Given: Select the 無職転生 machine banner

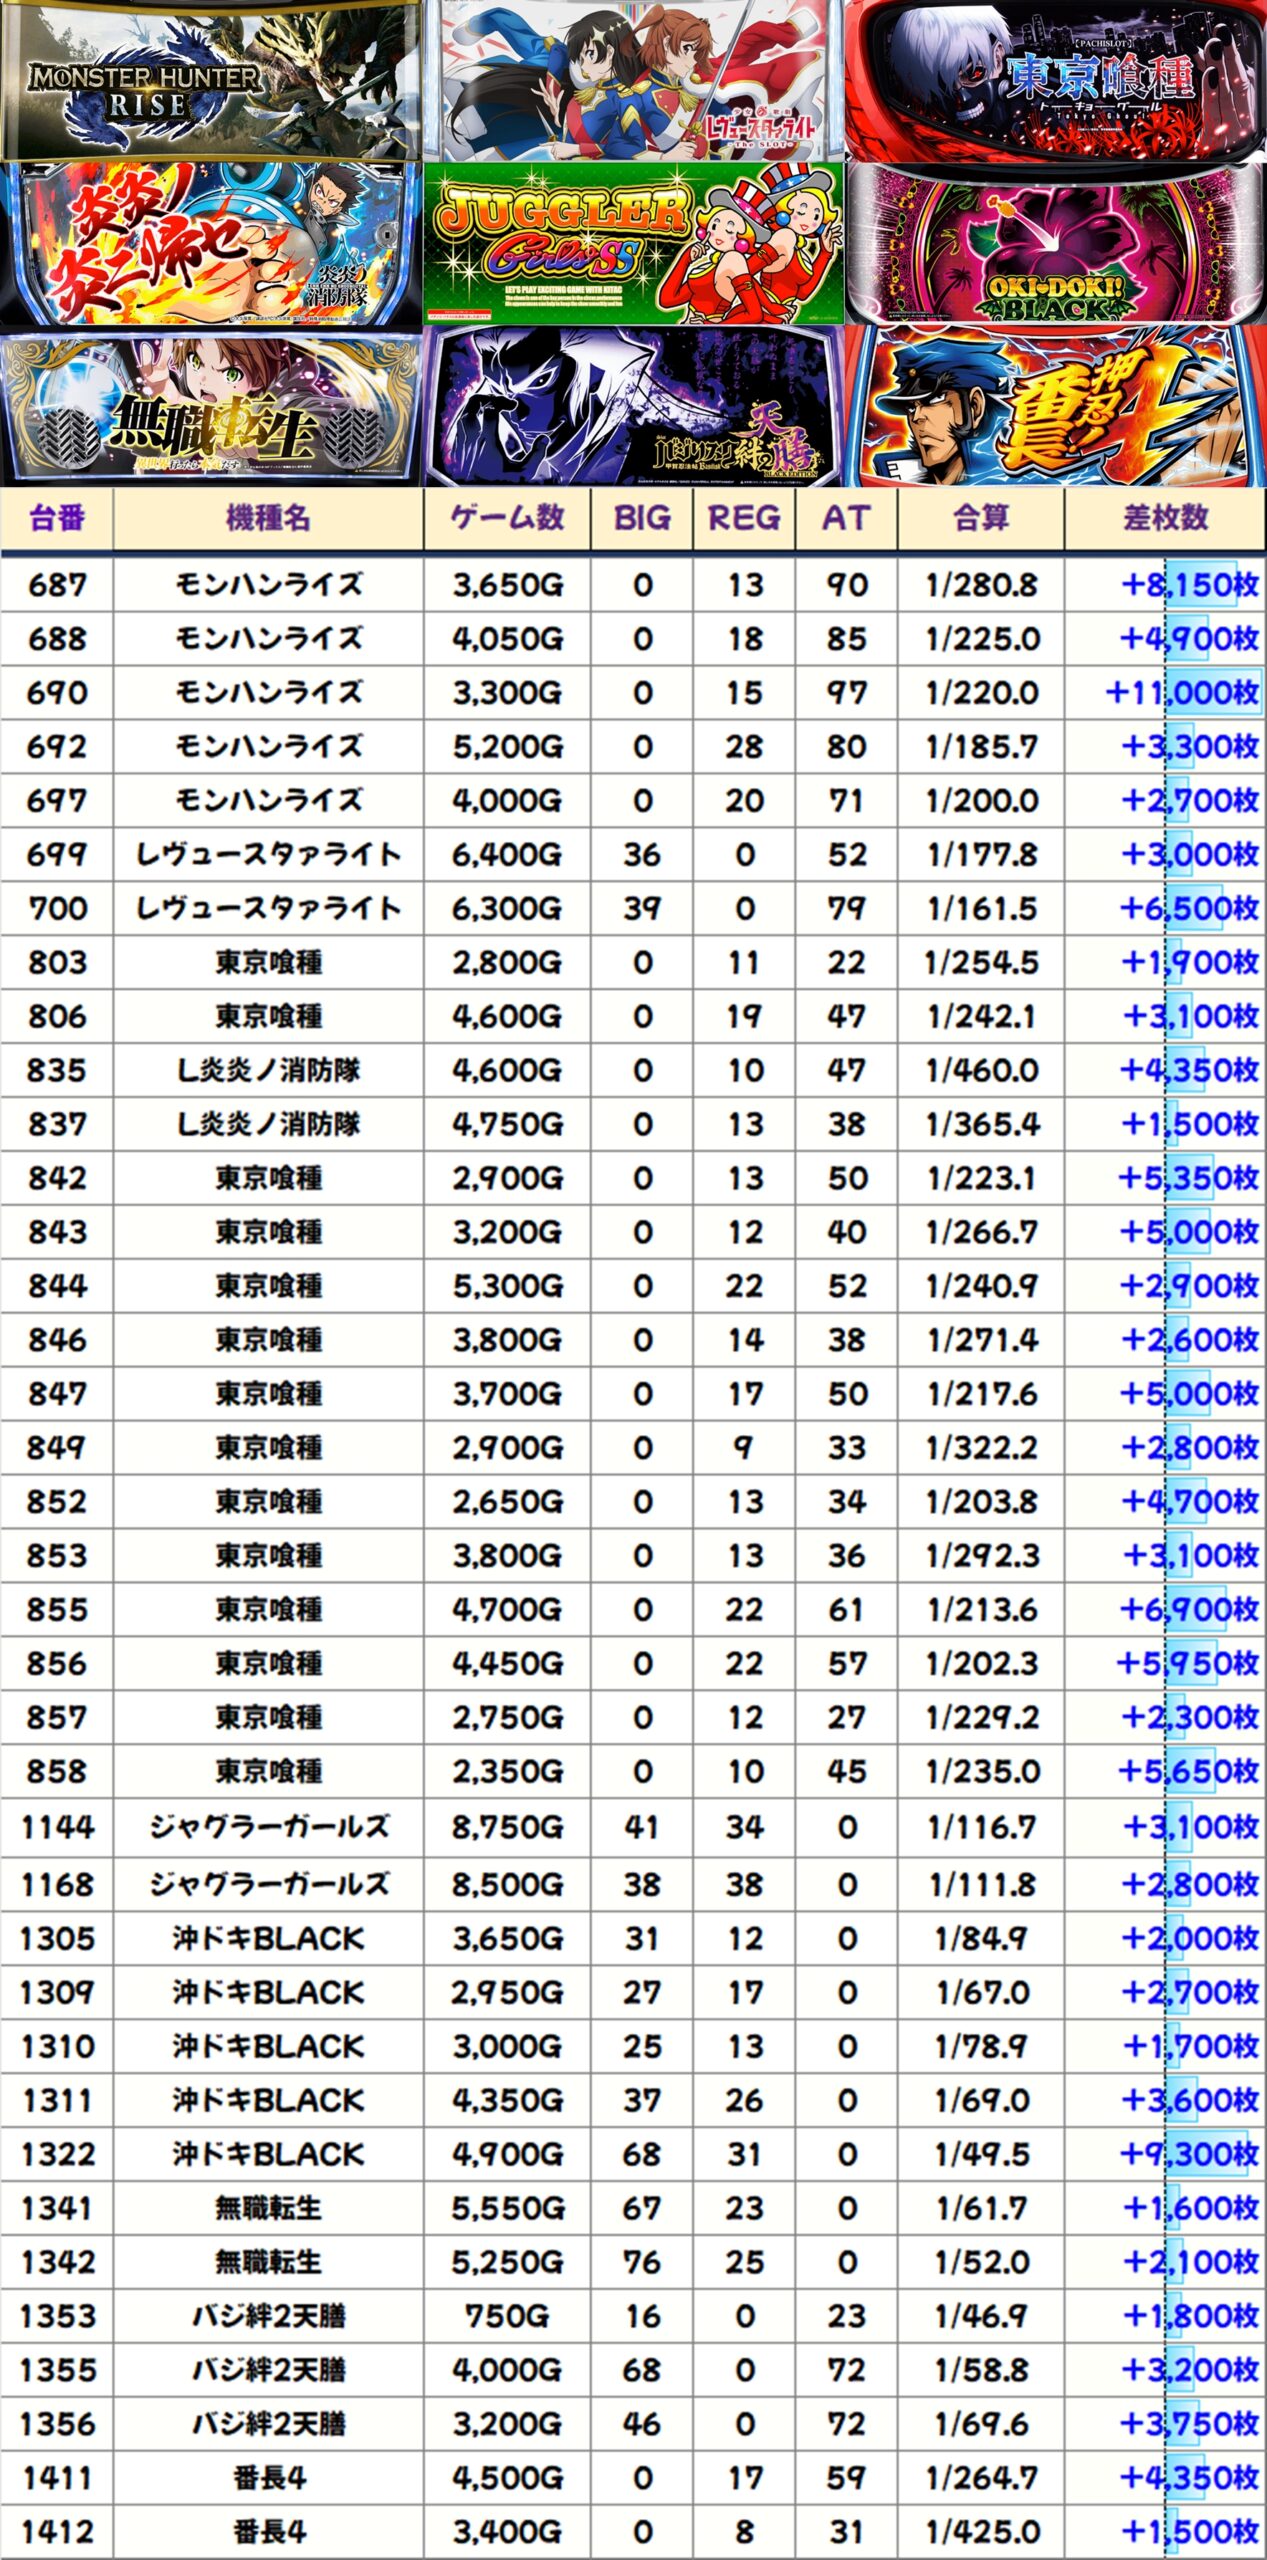Looking at the screenshot, I should [x=210, y=408].
